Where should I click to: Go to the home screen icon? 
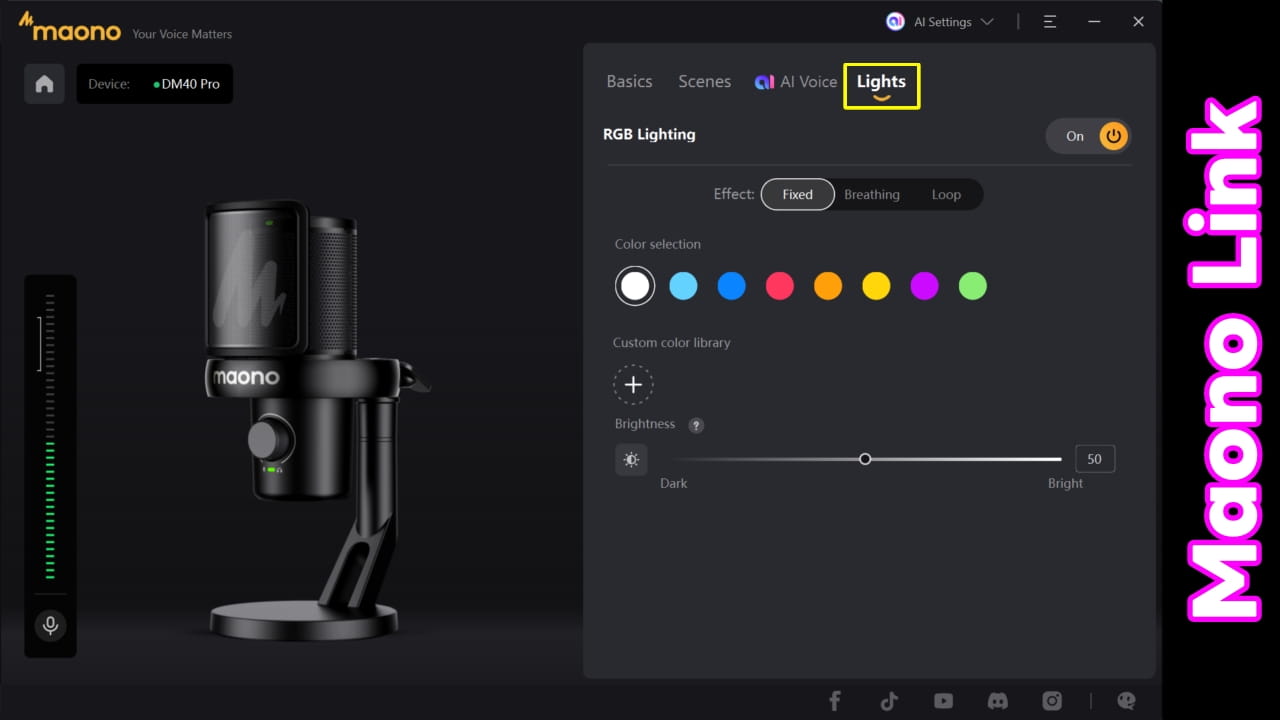[44, 84]
